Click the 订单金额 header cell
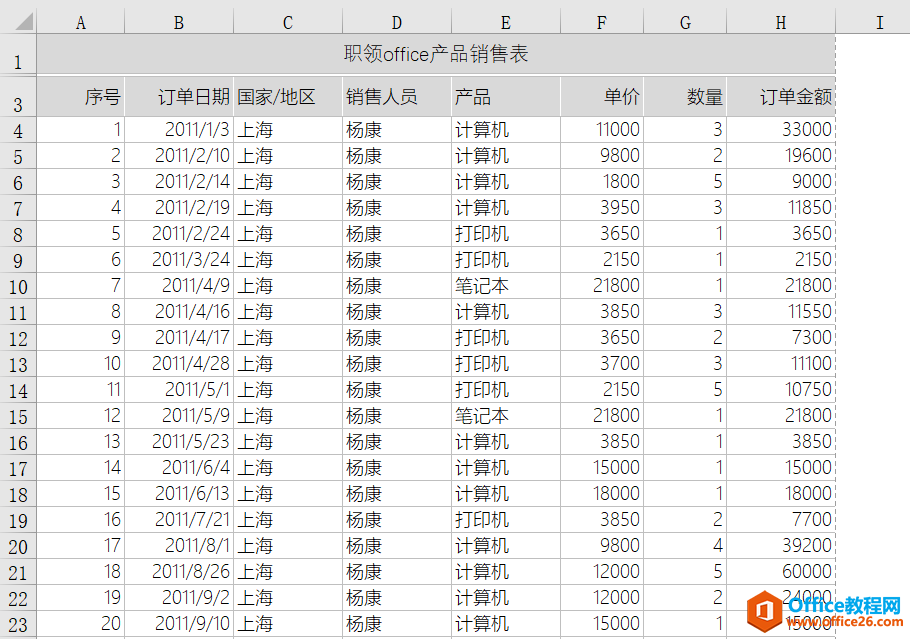 point(781,97)
